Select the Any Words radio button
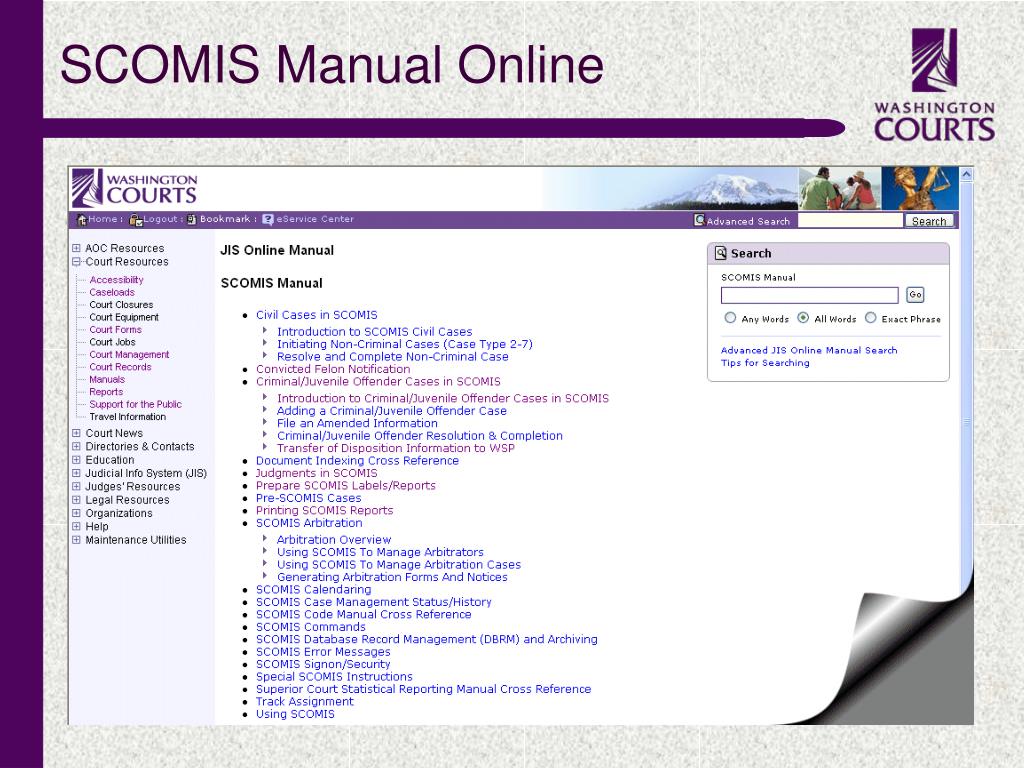This screenshot has height=768, width=1024. [x=730, y=318]
